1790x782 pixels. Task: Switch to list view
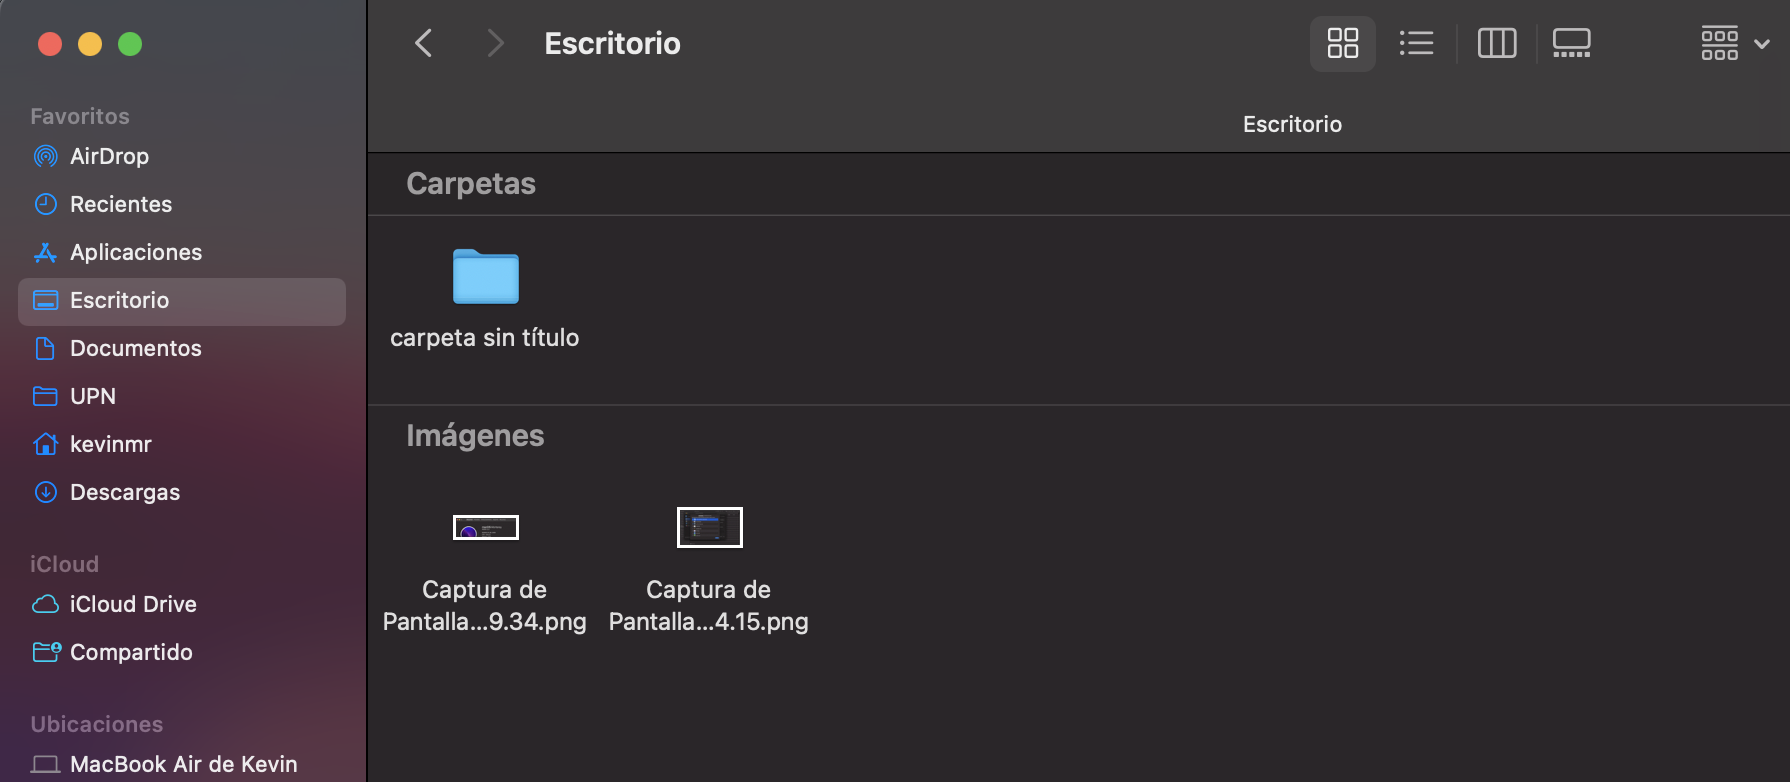[1416, 43]
